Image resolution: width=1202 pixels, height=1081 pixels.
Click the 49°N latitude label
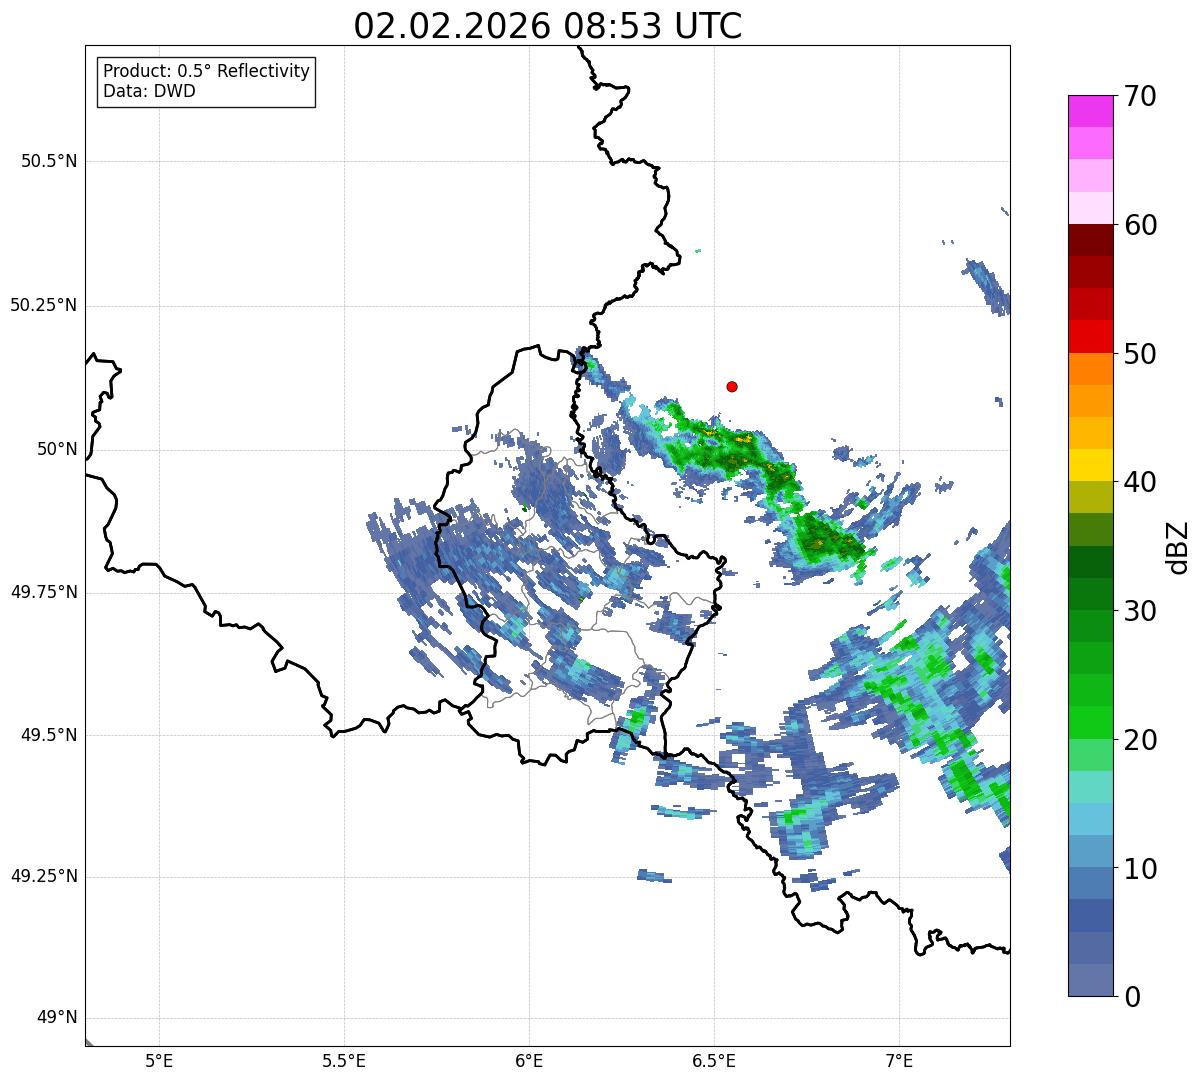tap(57, 1018)
